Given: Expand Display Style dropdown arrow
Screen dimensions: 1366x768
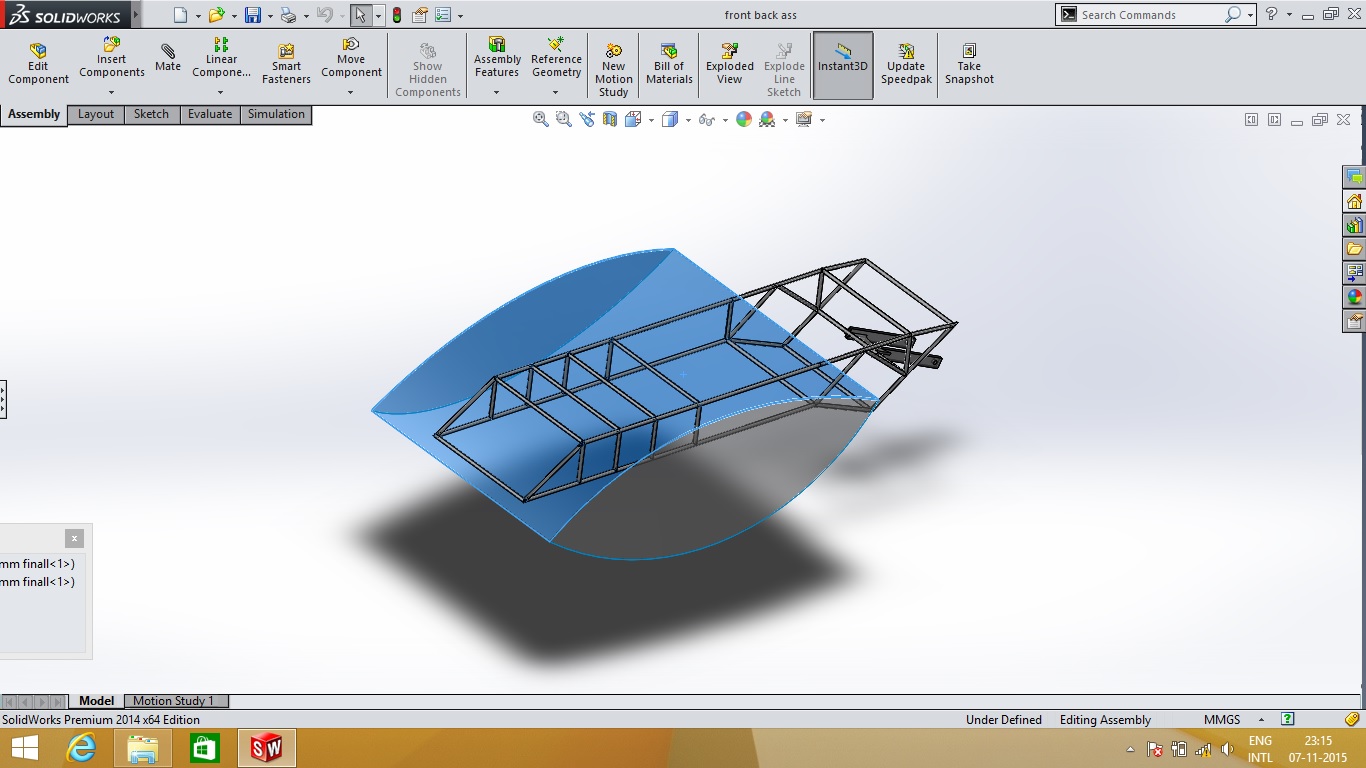Looking at the screenshot, I should (x=688, y=120).
